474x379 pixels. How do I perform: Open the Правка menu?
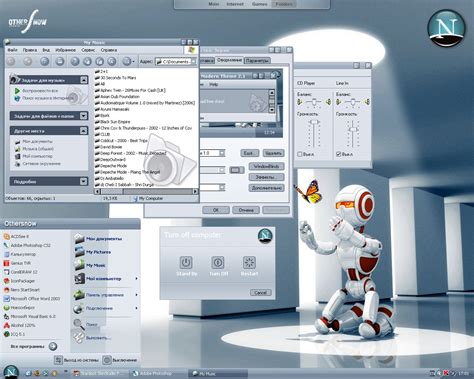click(30, 50)
